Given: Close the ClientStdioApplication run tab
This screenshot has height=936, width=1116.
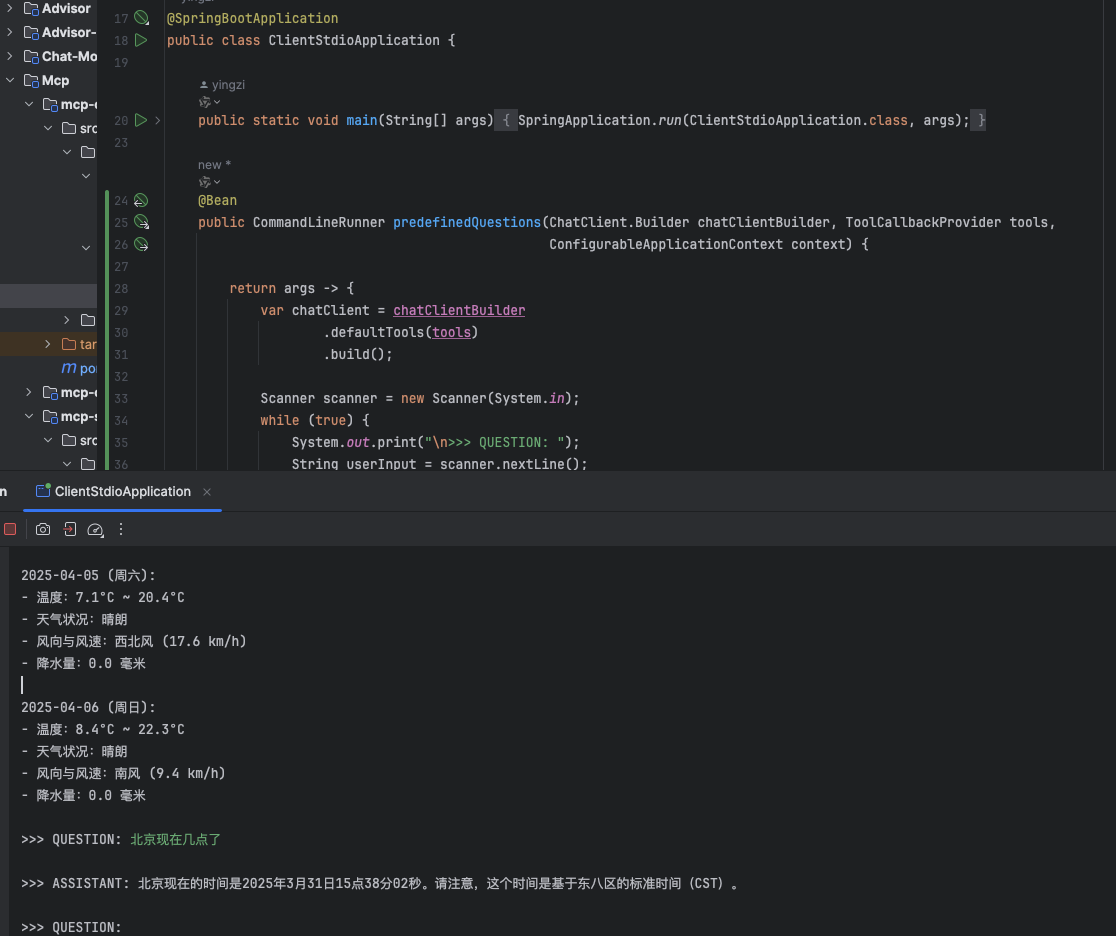Looking at the screenshot, I should pyautogui.click(x=207, y=492).
